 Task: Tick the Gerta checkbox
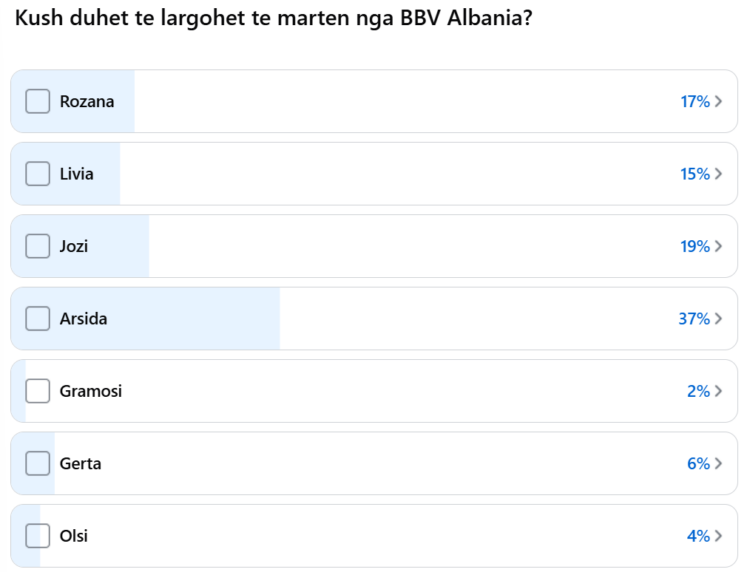38,463
